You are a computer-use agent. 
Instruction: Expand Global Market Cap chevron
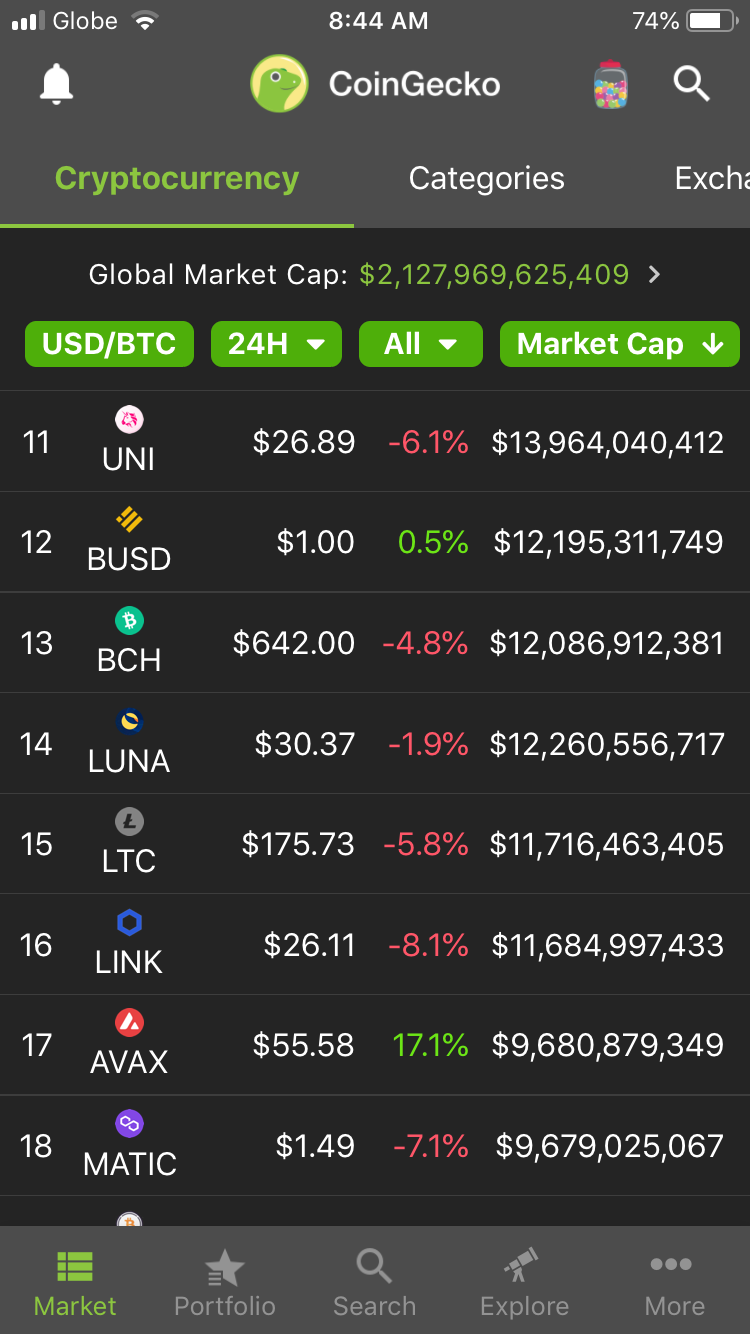[655, 274]
